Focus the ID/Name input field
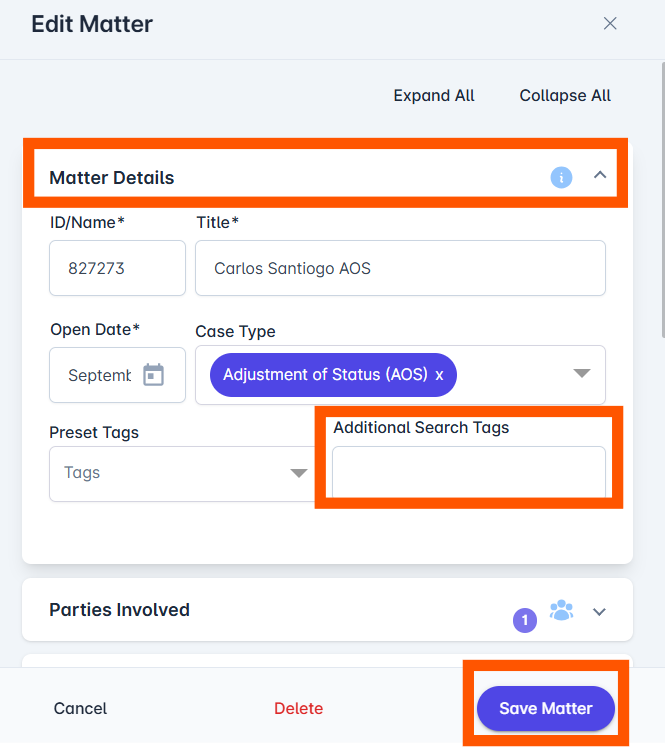Screen dimensions: 665x747 (118, 268)
